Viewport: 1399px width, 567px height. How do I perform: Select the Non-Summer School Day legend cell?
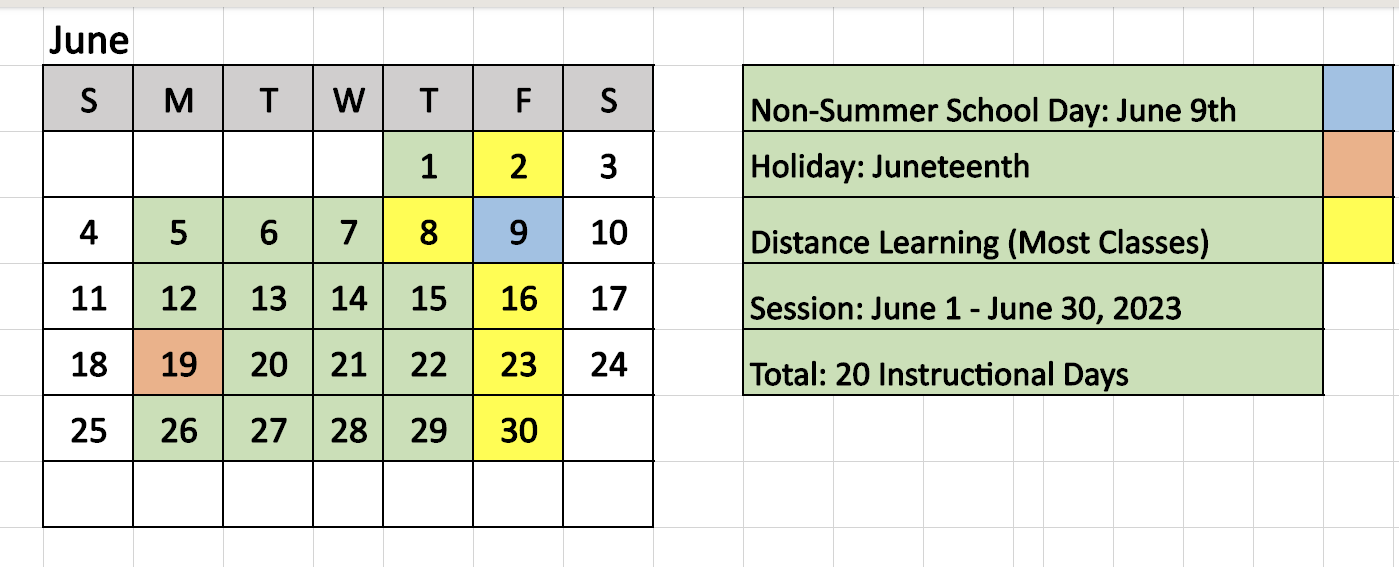(x=1033, y=99)
